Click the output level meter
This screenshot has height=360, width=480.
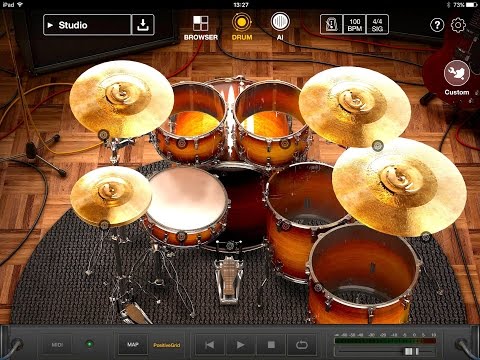point(385,341)
